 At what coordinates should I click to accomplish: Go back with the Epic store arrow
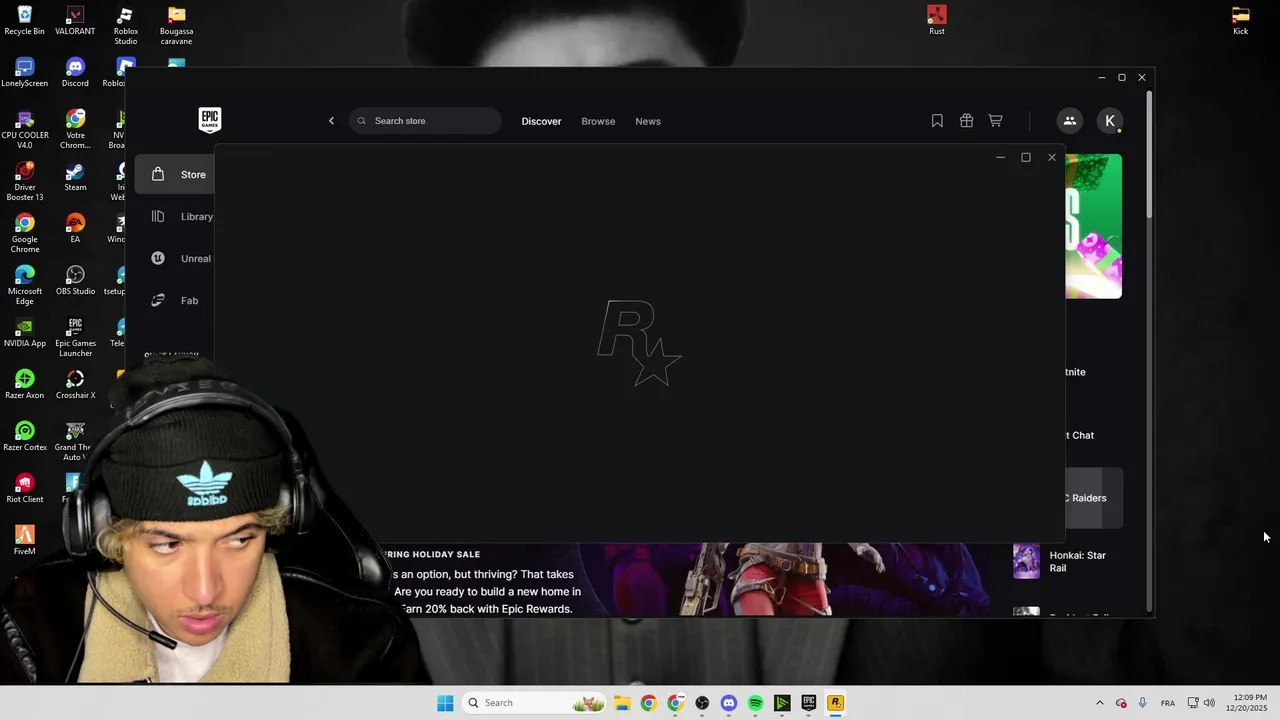(x=331, y=121)
